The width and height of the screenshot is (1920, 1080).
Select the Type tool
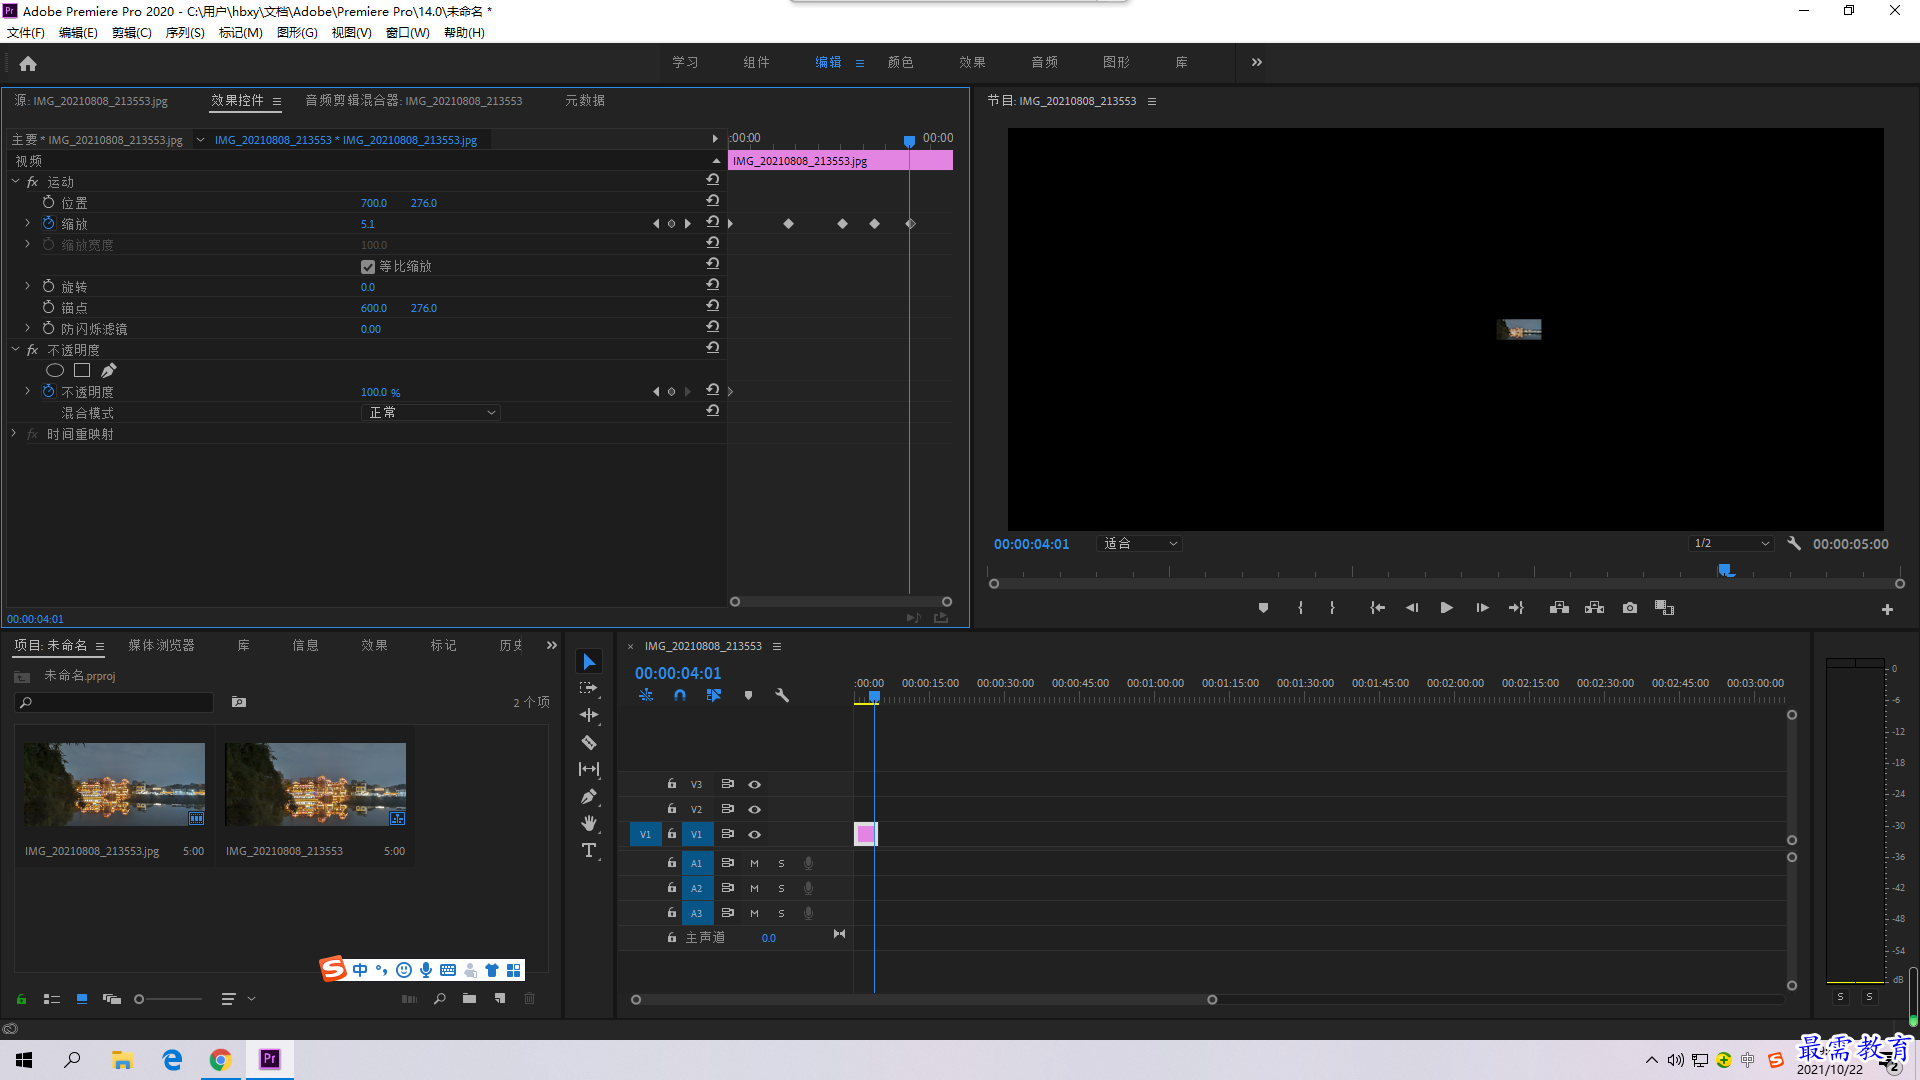589,850
